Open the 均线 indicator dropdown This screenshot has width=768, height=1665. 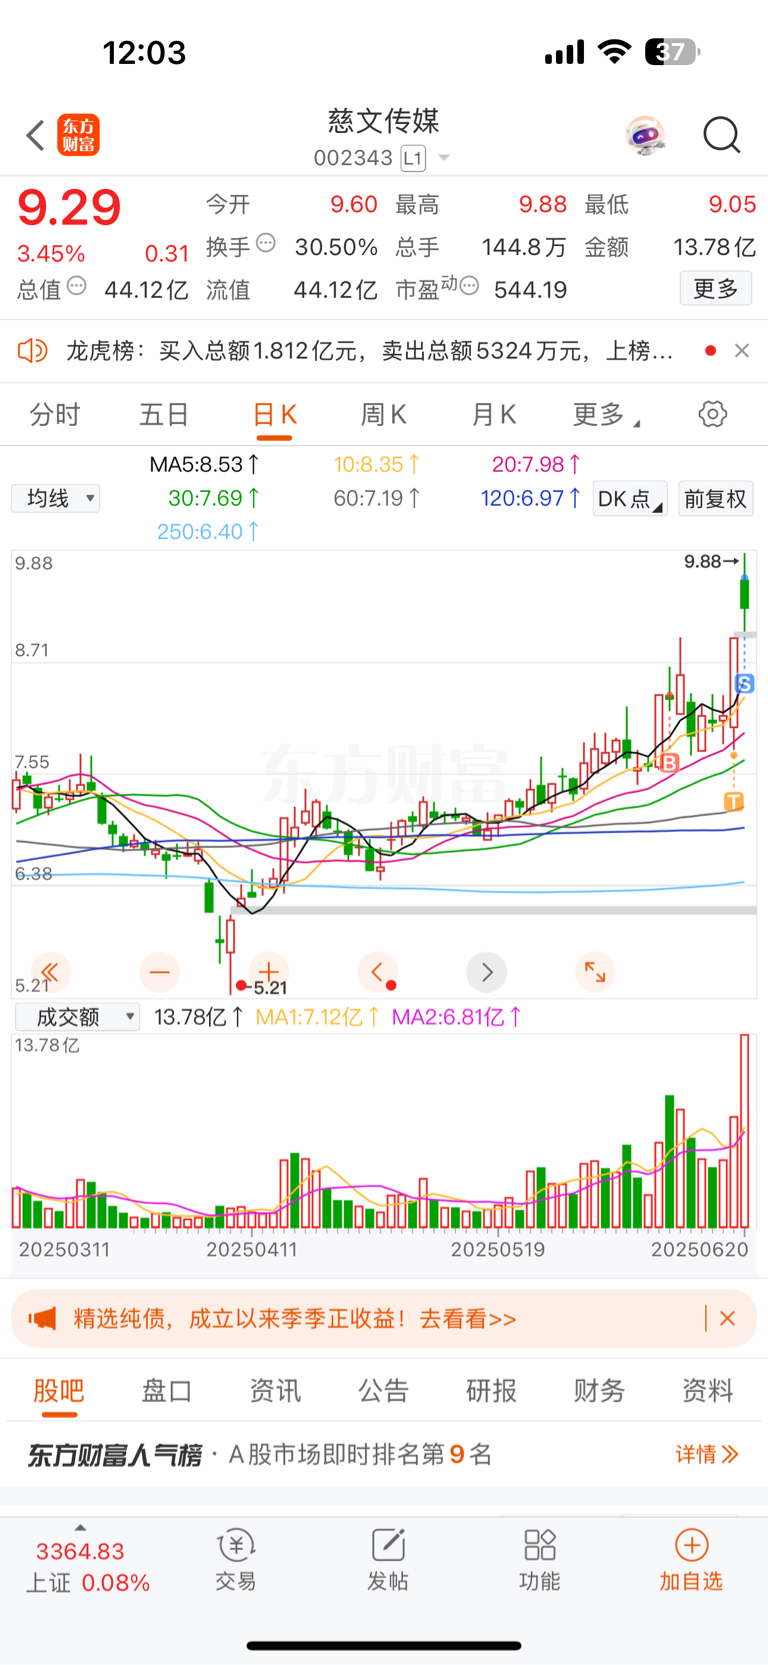56,498
